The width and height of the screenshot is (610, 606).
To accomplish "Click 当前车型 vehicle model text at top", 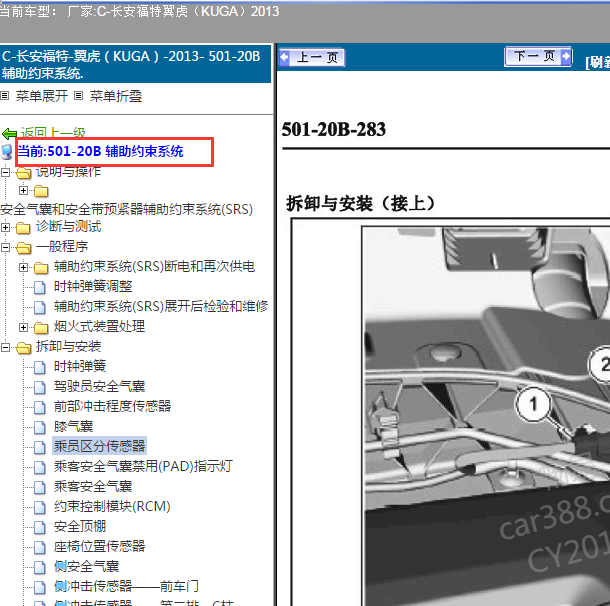I will pyautogui.click(x=139, y=11).
